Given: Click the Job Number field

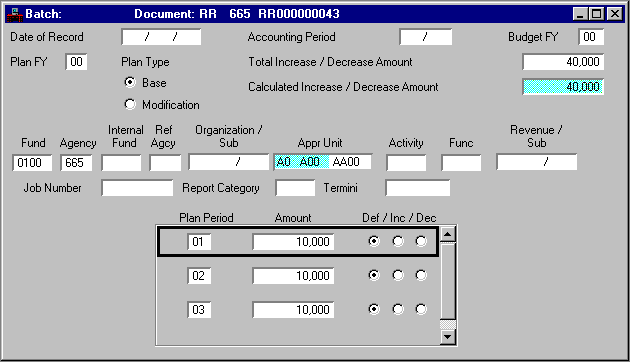Looking at the screenshot, I should point(137,188).
